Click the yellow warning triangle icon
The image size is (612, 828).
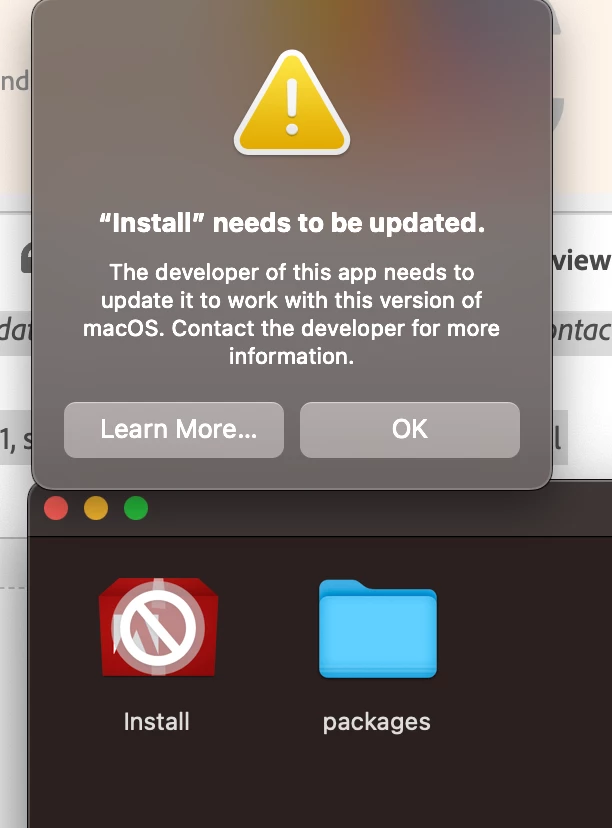(291, 103)
